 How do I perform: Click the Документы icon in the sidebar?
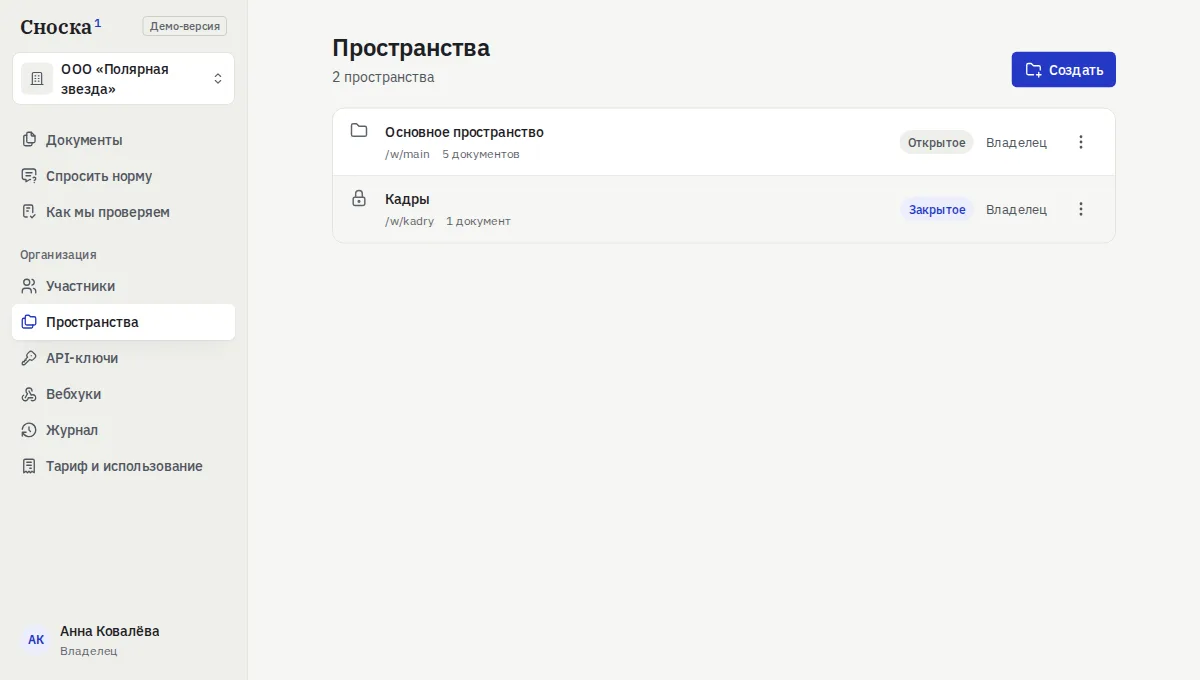pyautogui.click(x=29, y=140)
